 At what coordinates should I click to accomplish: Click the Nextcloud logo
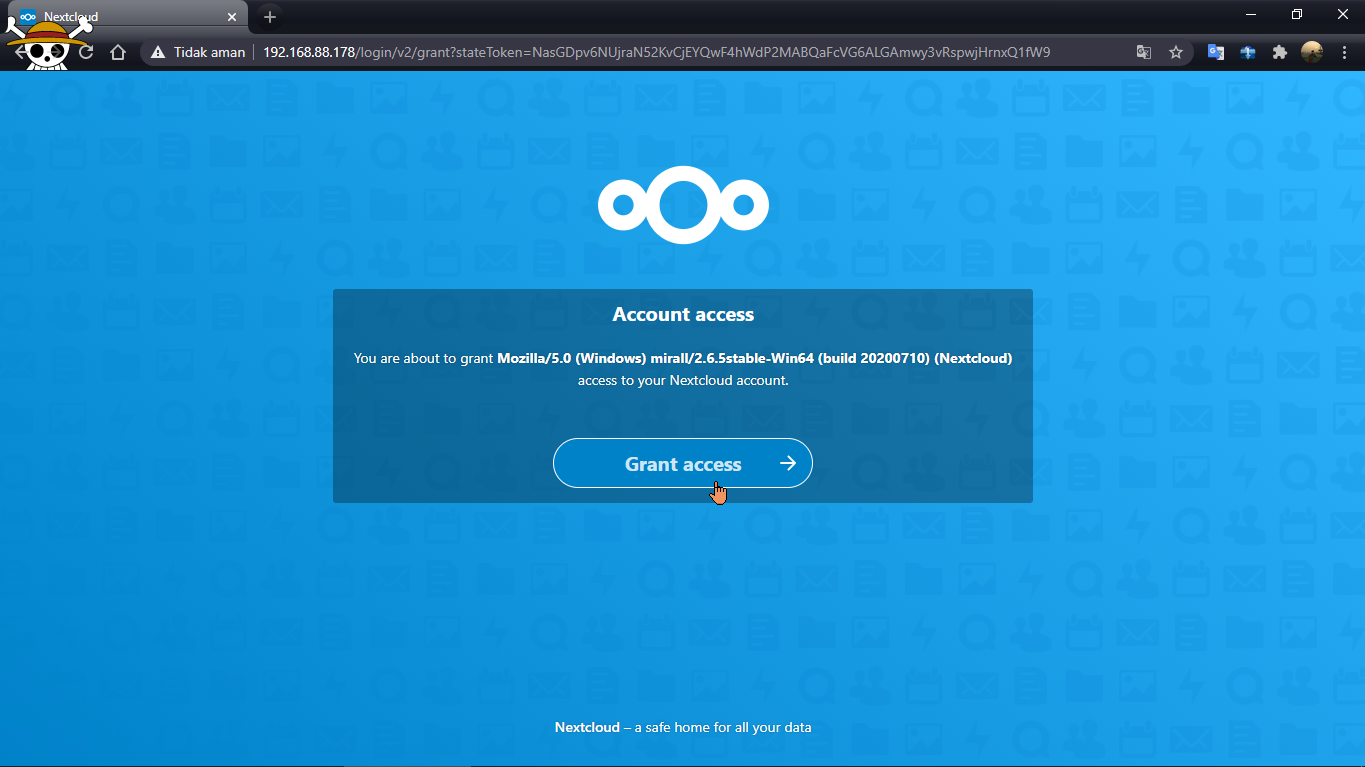683,205
